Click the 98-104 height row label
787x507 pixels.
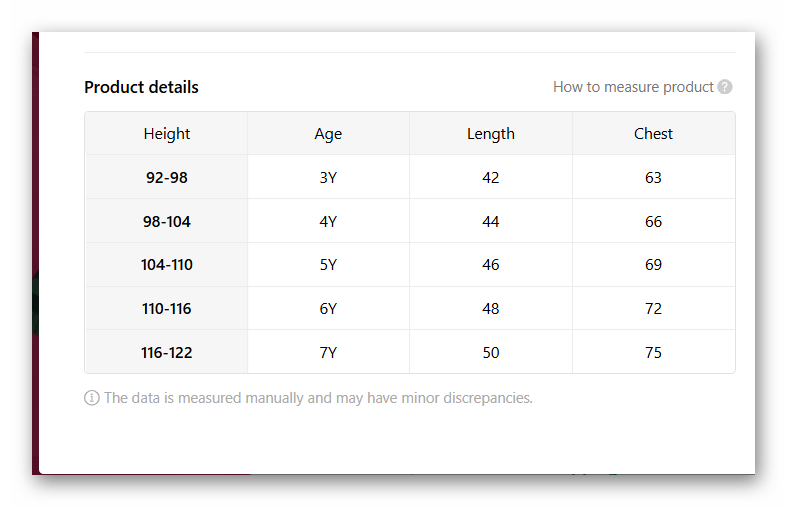click(167, 222)
